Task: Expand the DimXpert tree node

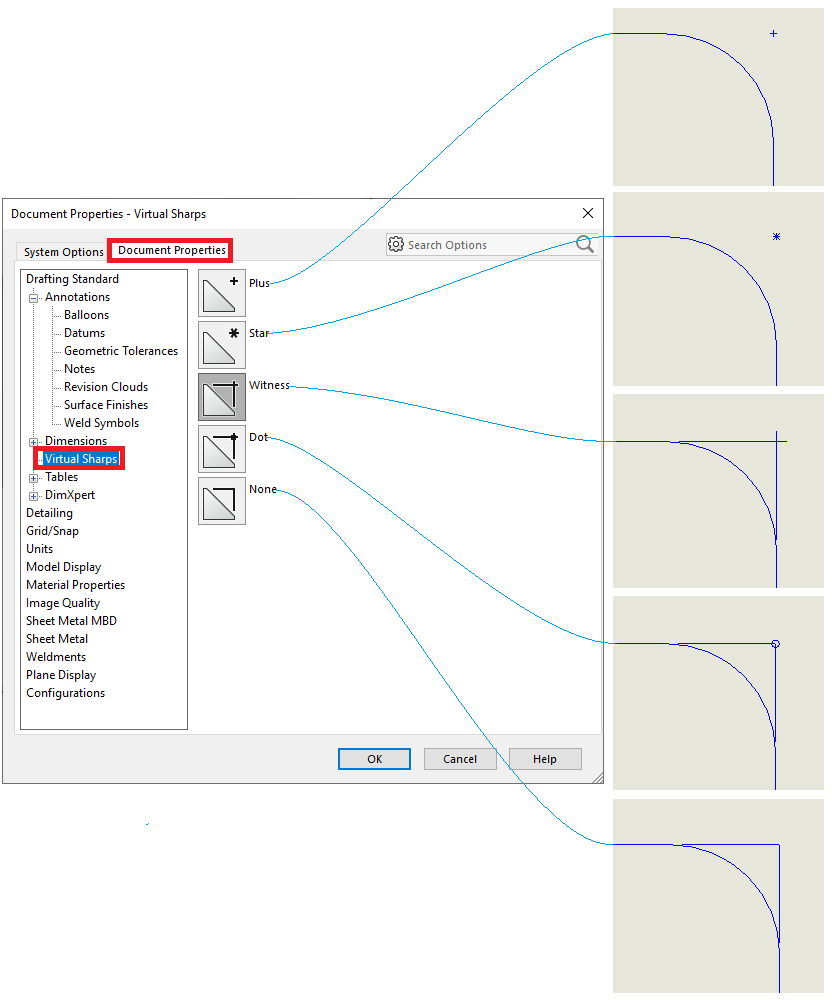Action: click(x=33, y=496)
